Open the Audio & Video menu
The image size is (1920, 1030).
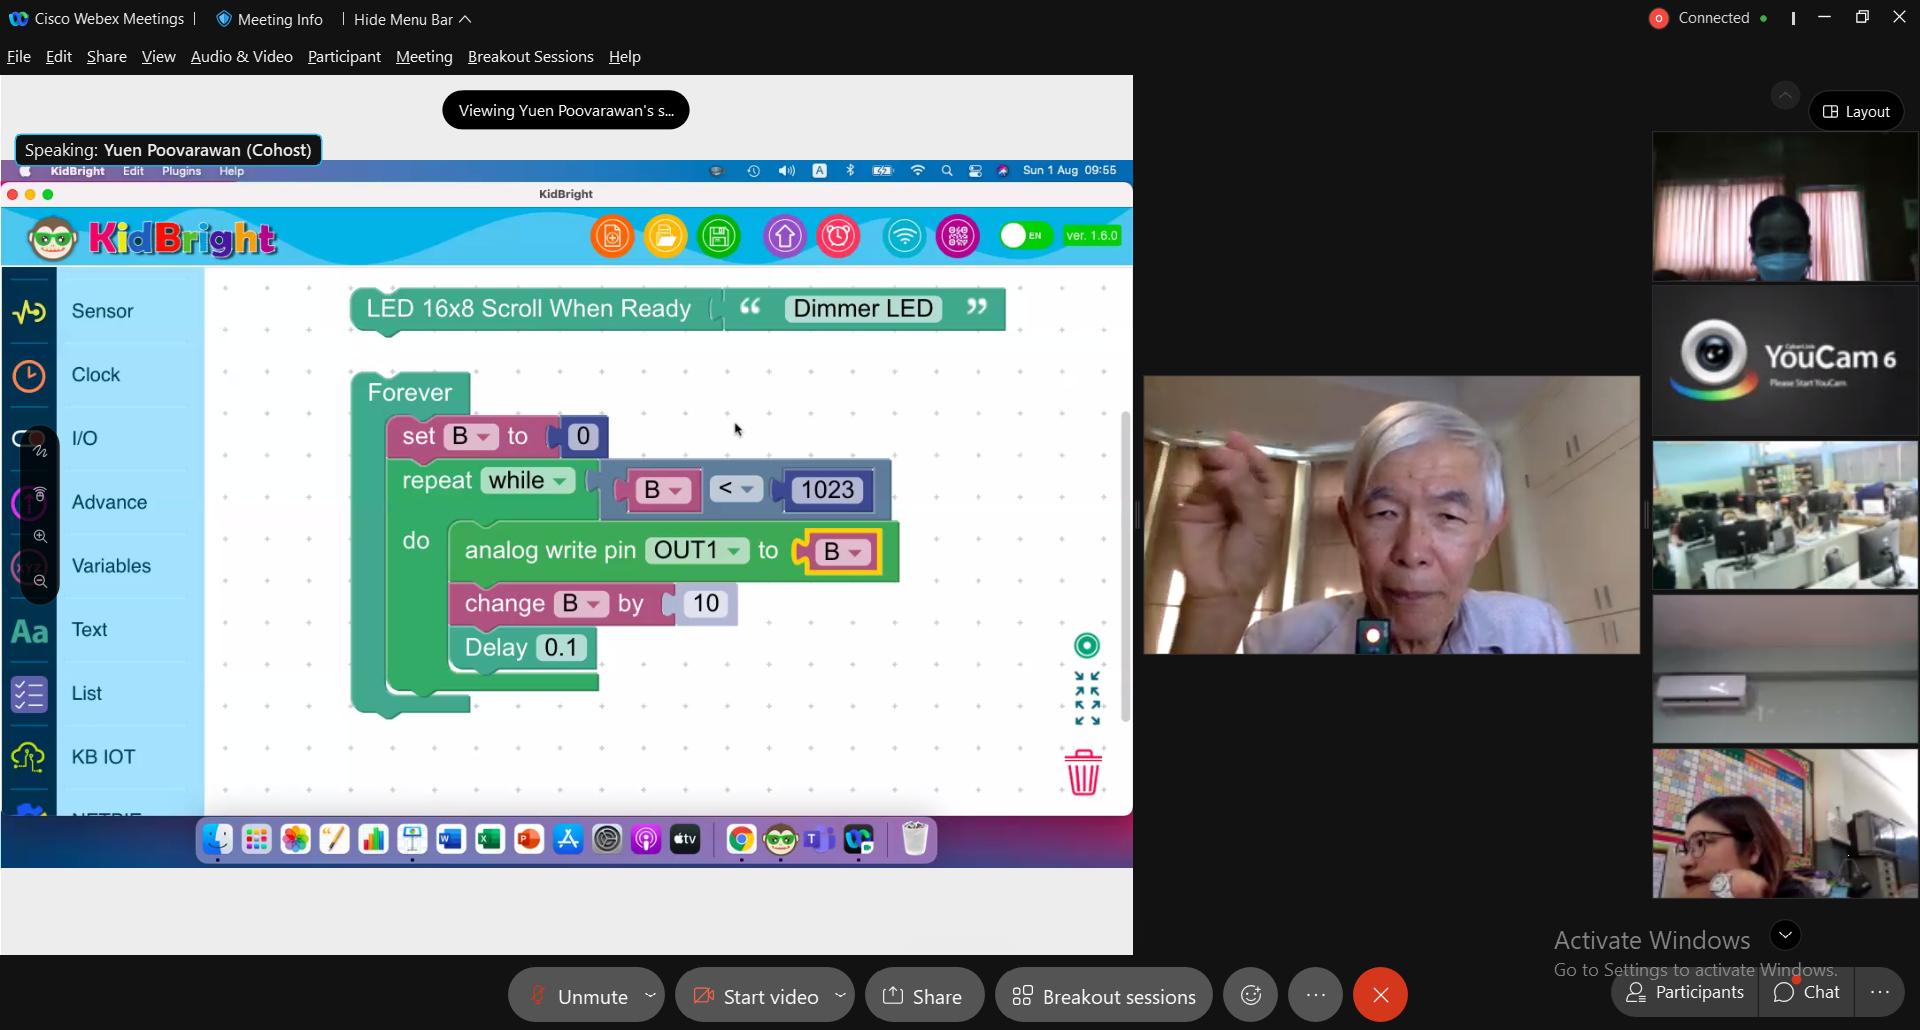click(x=241, y=57)
